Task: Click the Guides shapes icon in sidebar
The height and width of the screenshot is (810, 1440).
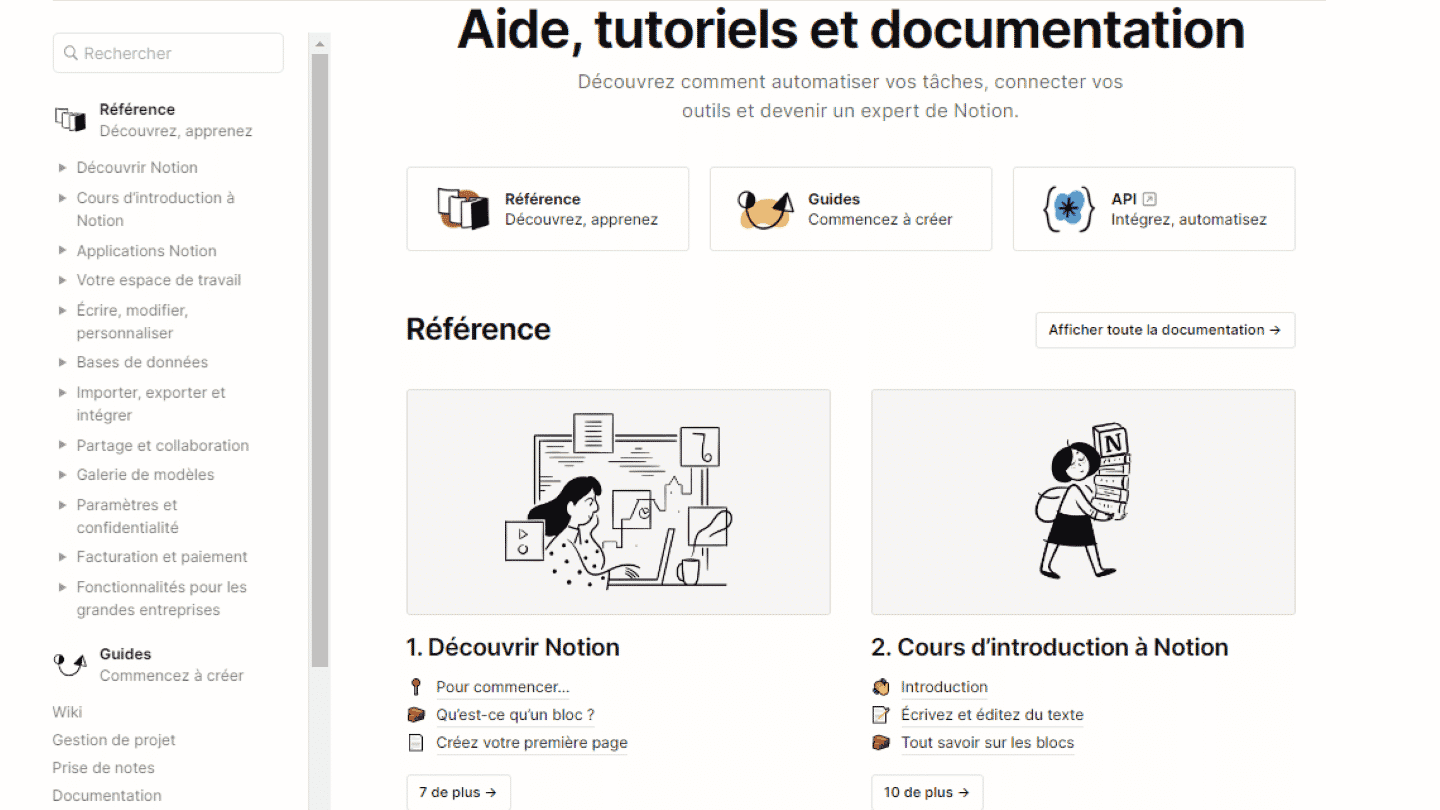Action: click(x=70, y=663)
